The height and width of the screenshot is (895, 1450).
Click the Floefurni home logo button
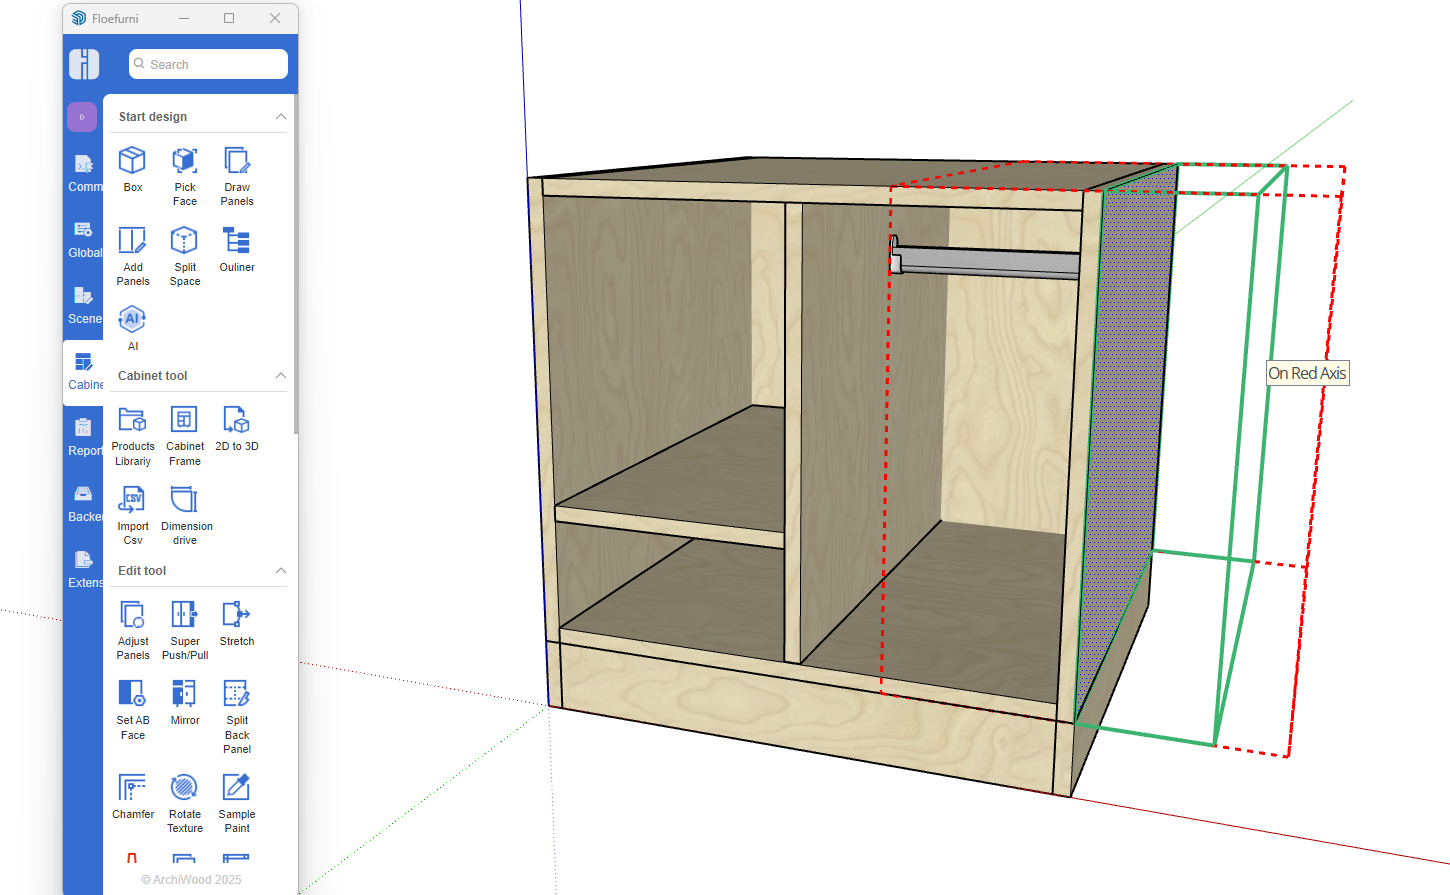(x=84, y=64)
